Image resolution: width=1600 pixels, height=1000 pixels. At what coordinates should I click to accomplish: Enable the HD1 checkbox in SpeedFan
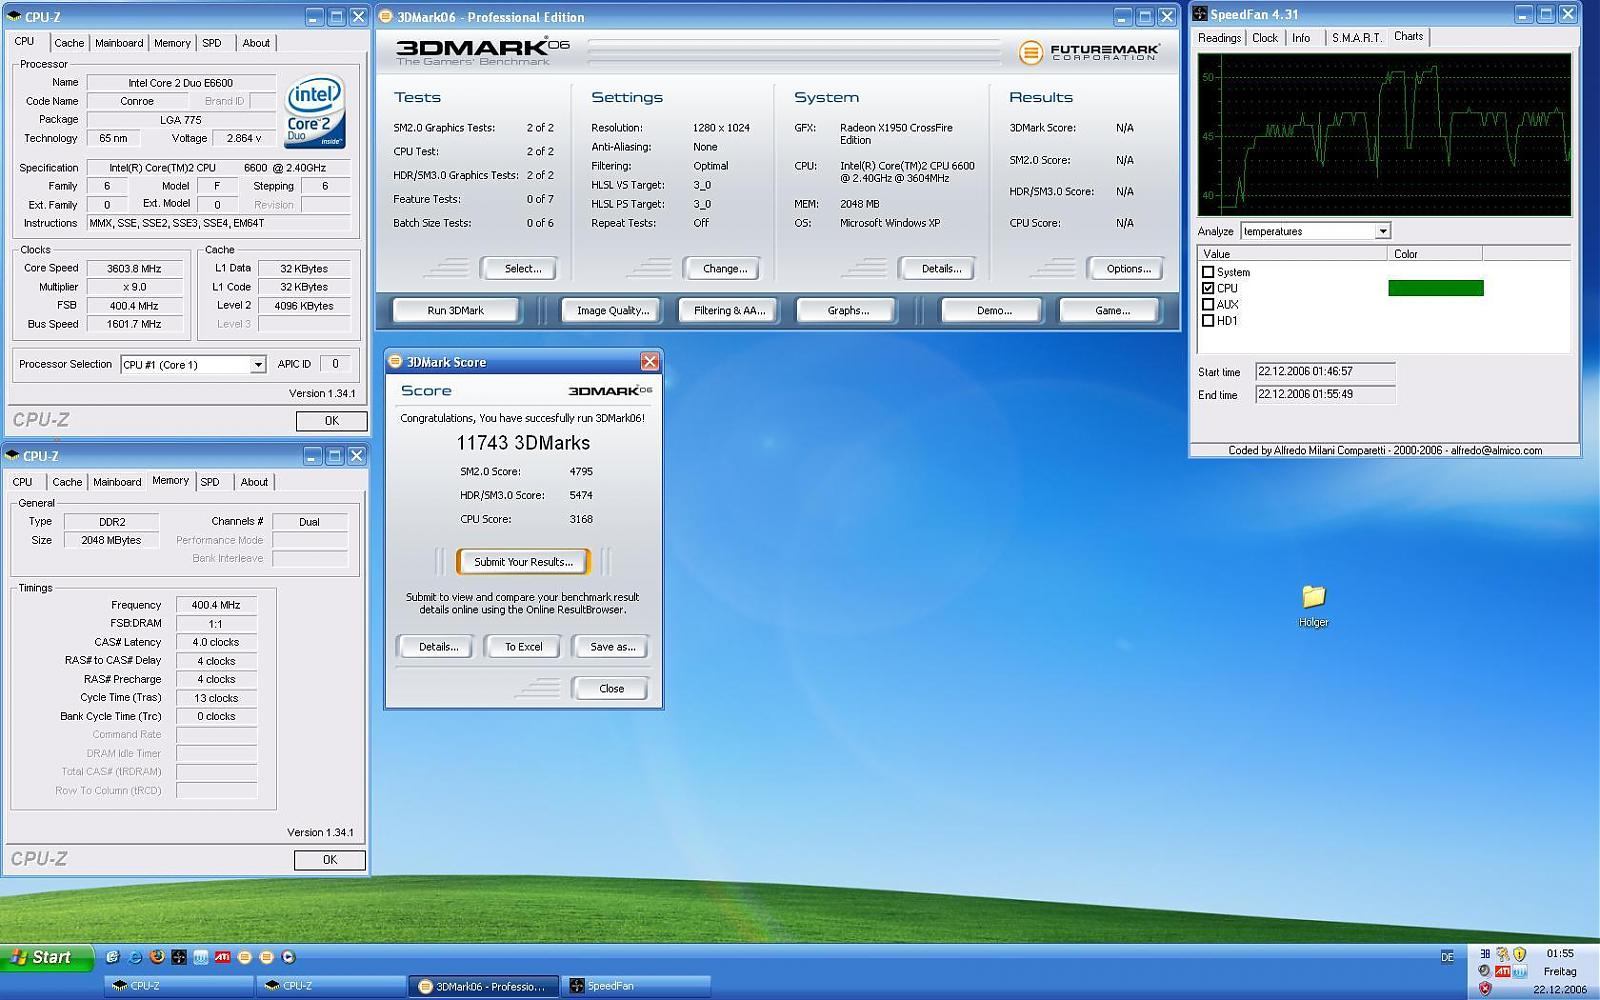point(1208,320)
